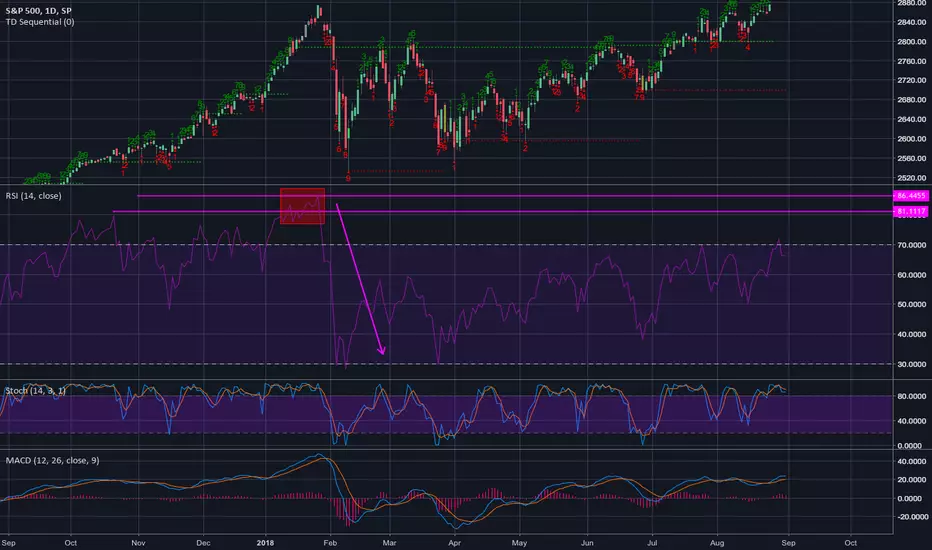Screen dimensions: 932x550
Task: Click the Aug label on time axis
Action: click(717, 542)
